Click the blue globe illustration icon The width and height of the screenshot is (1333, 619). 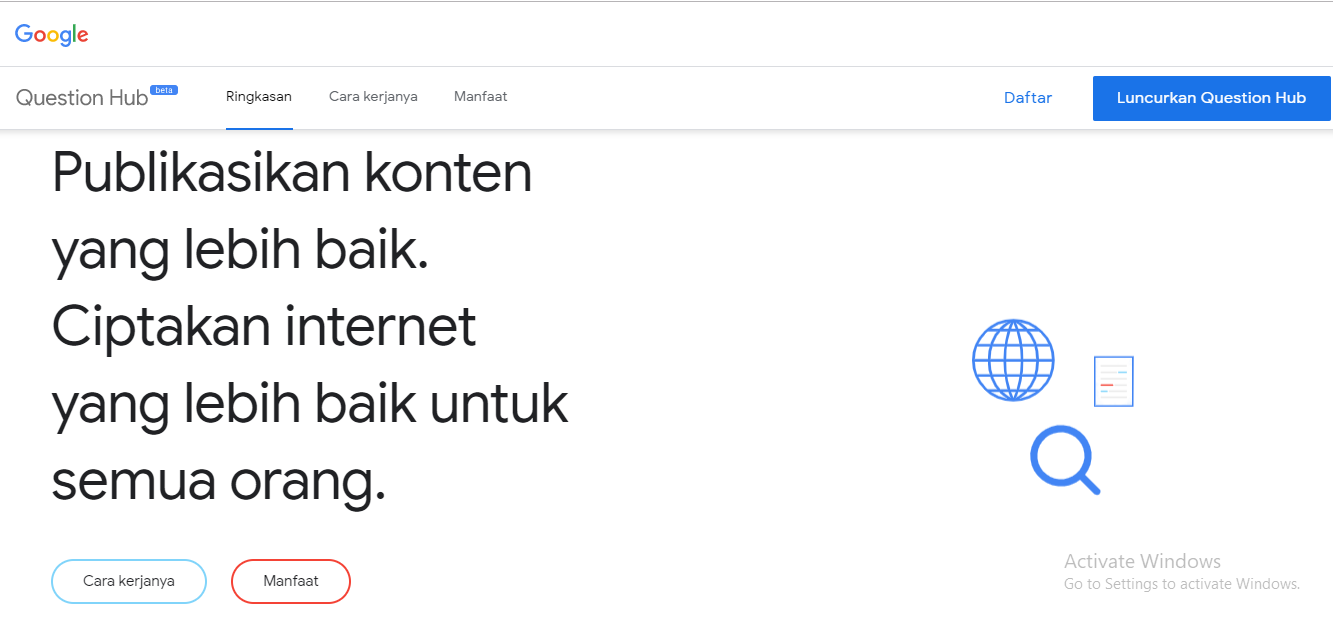pyautogui.click(x=1013, y=360)
